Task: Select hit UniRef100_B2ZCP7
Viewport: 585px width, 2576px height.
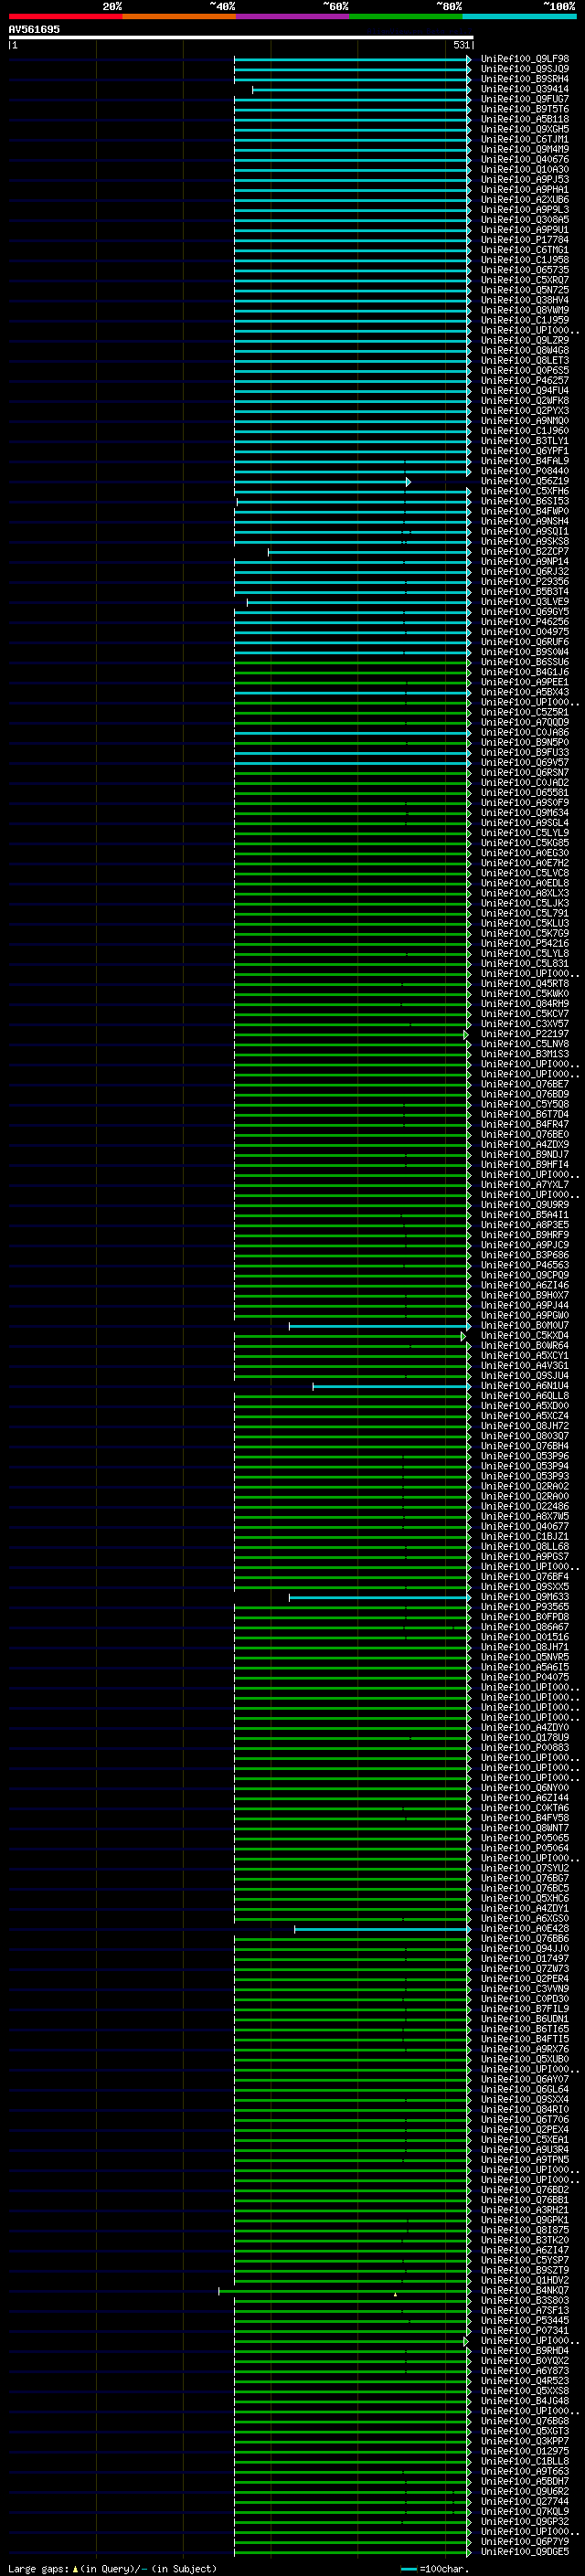Action: click(525, 551)
